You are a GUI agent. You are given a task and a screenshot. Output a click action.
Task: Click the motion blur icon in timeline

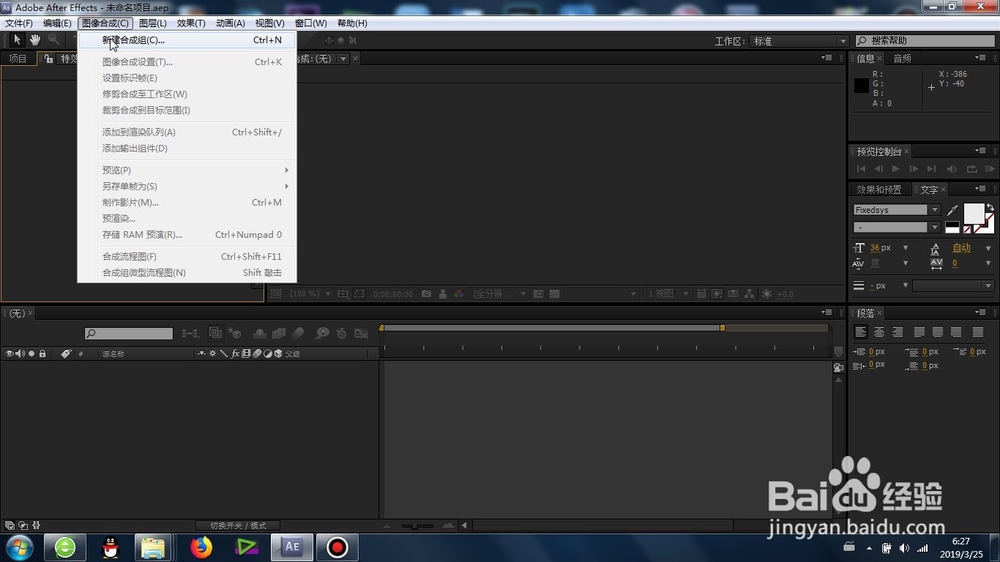(x=298, y=333)
